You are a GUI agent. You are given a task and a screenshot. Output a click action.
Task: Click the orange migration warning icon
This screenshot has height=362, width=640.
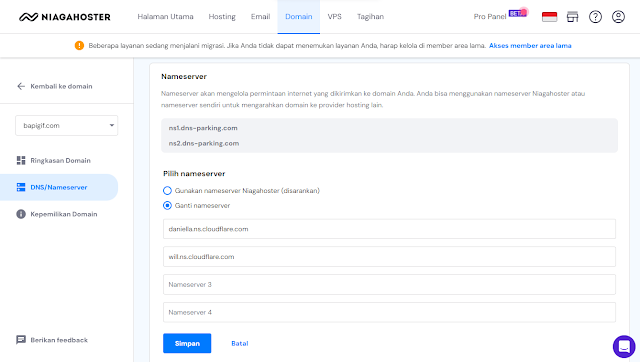pyautogui.click(x=79, y=46)
